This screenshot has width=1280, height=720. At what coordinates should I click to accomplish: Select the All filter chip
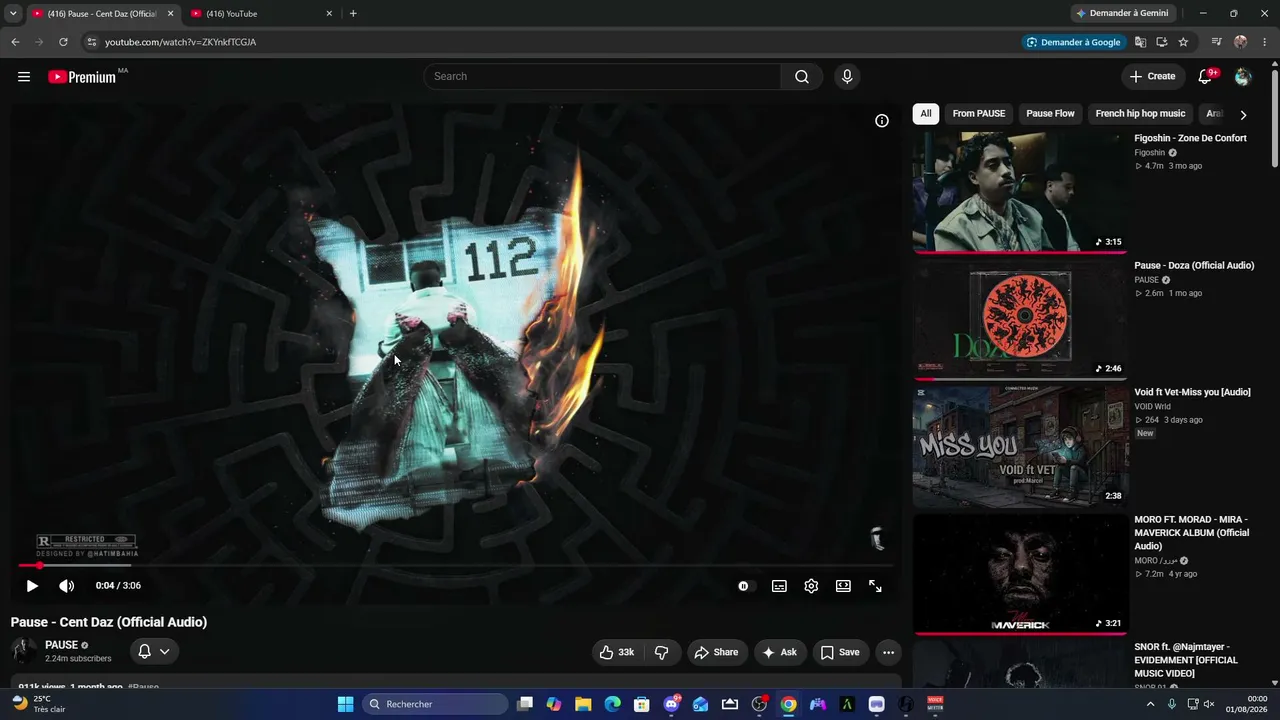pos(926,114)
